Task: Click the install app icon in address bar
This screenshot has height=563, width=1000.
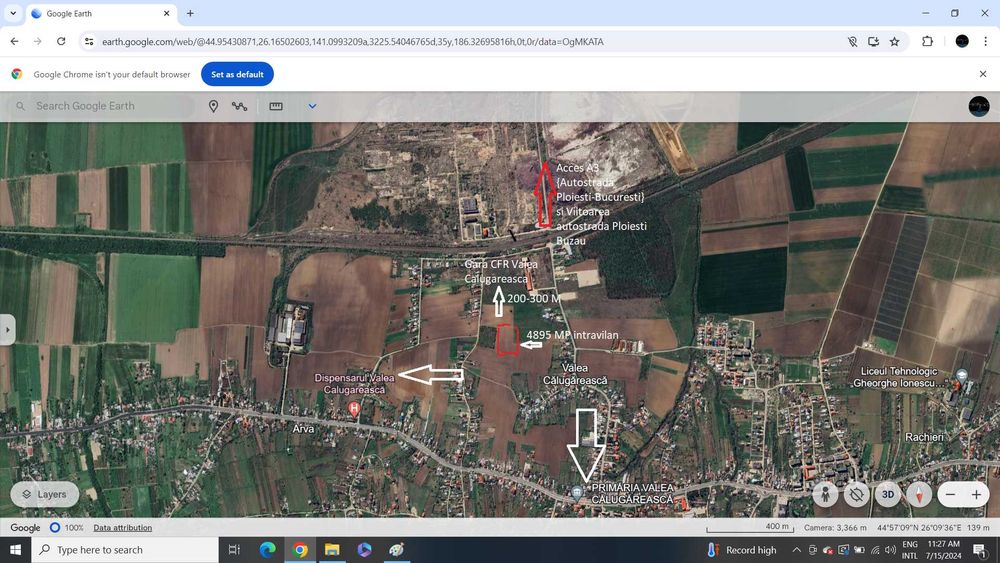Action: [873, 41]
